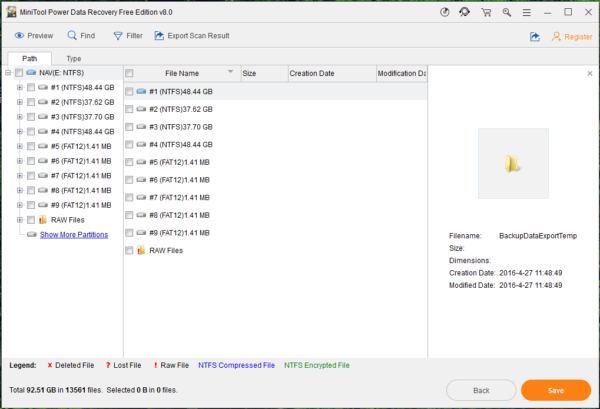Expand tree node #1 (NTFS)48.44 GB
Viewport: 600px width, 409px height.
[x=20, y=87]
